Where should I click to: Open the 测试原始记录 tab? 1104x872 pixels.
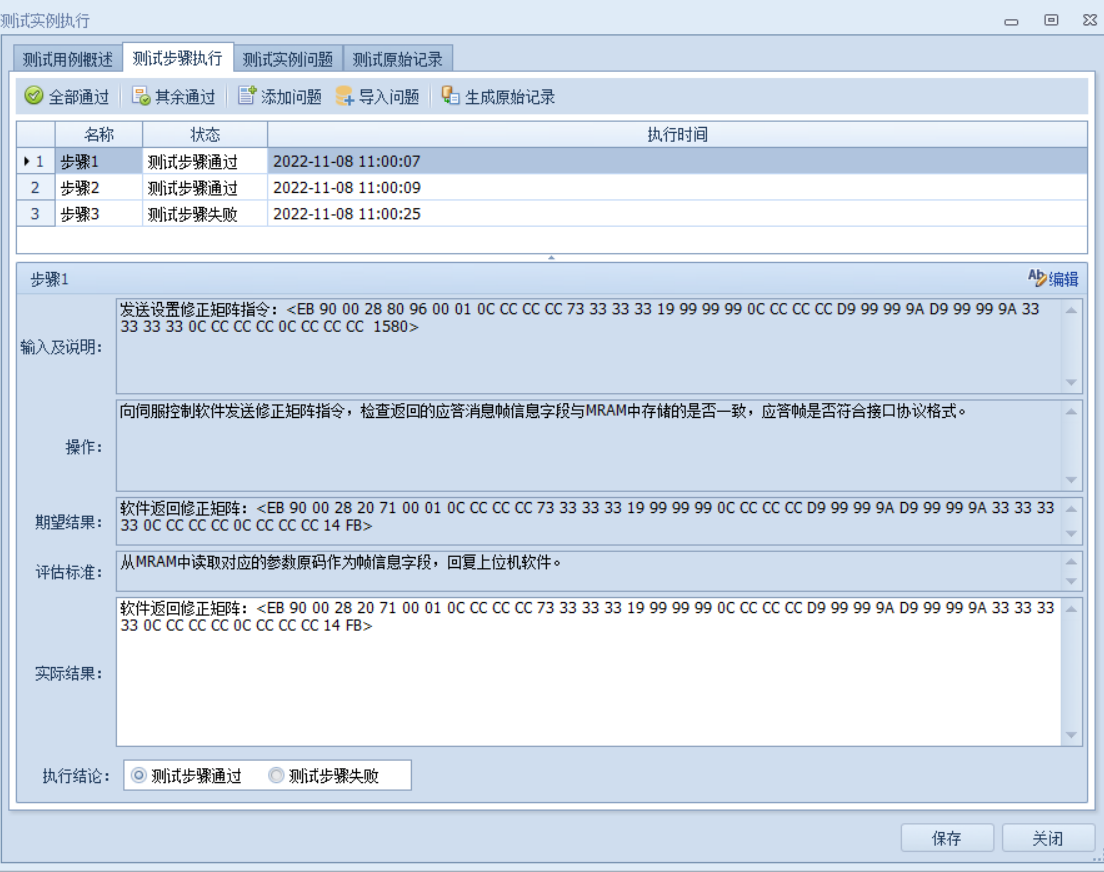397,59
